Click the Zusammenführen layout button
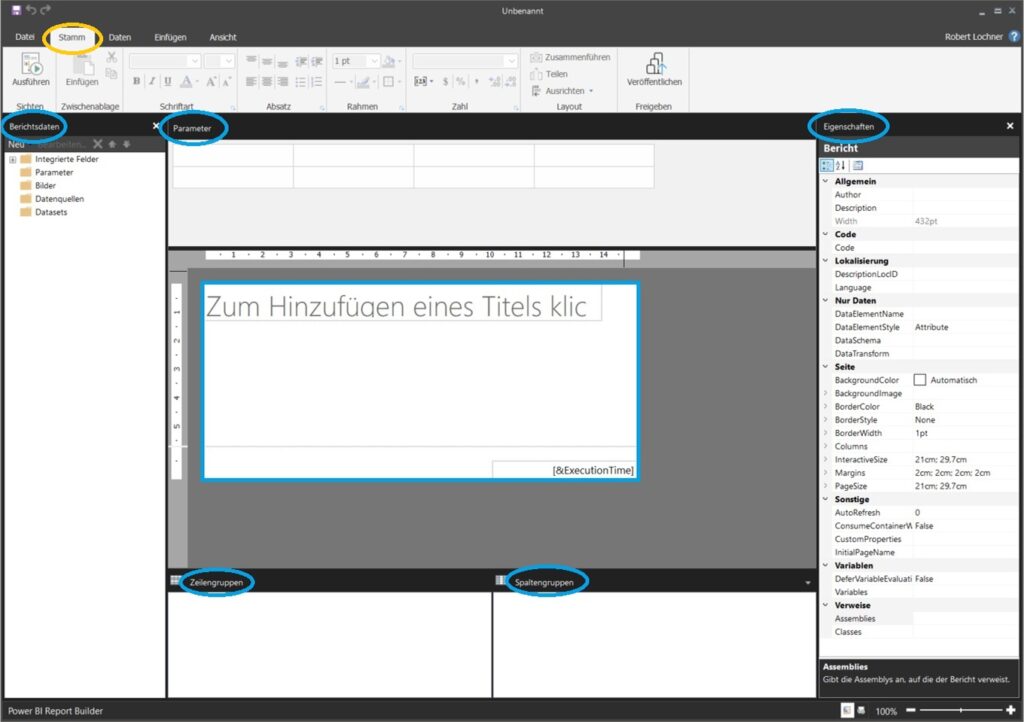This screenshot has height=722, width=1024. pos(570,57)
